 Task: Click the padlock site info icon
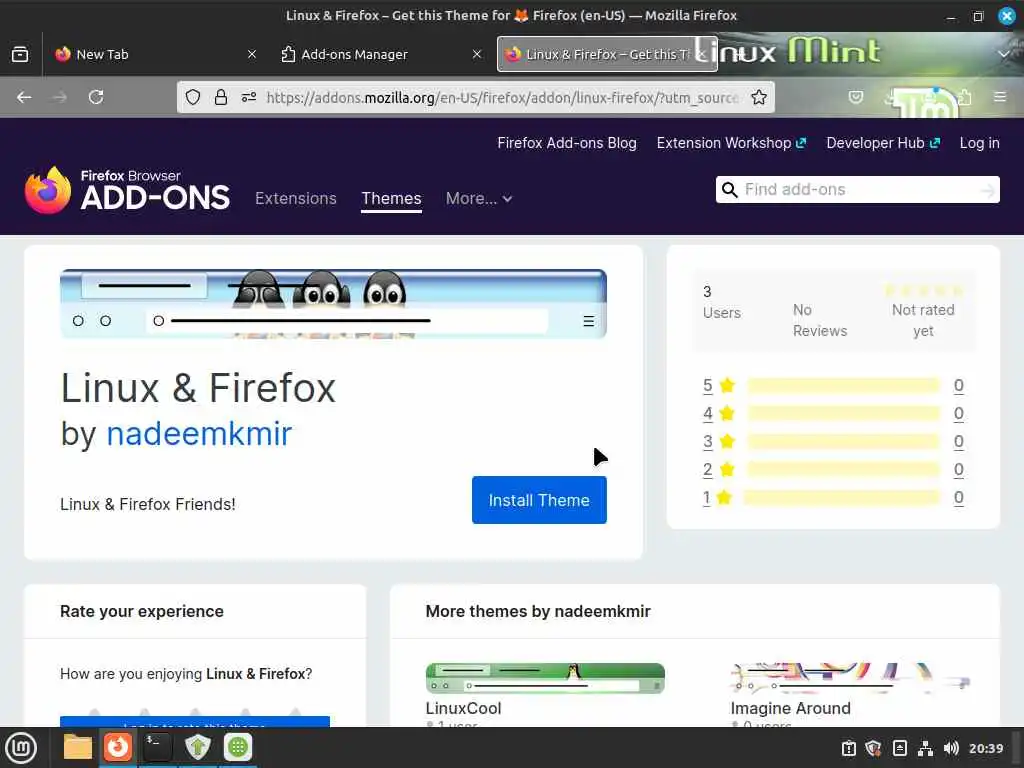221,97
